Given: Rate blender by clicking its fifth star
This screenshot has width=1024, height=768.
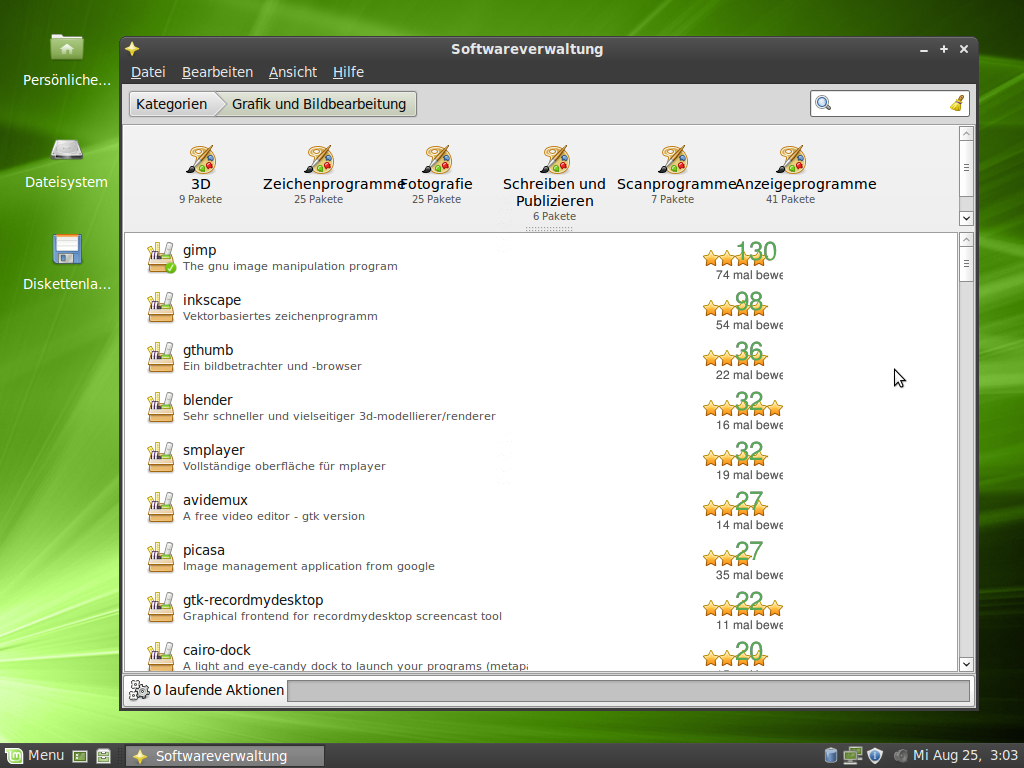Looking at the screenshot, I should (x=775, y=407).
